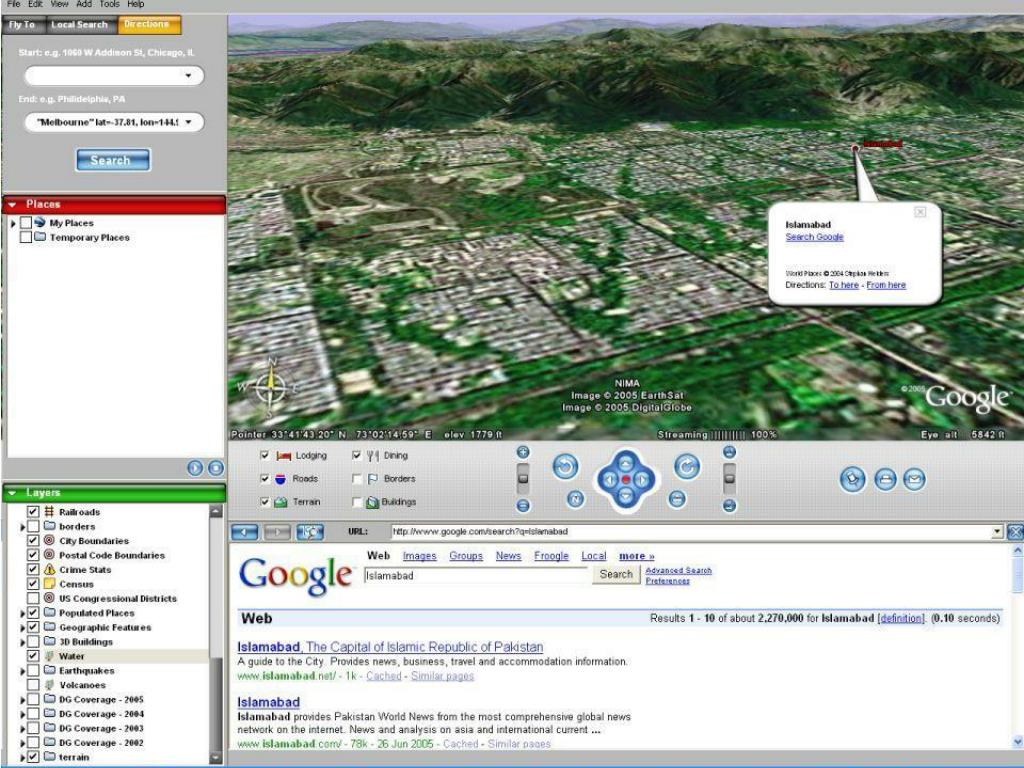This screenshot has width=1024, height=768.
Task: Click the red center stop button on pan pad
Action: click(626, 480)
